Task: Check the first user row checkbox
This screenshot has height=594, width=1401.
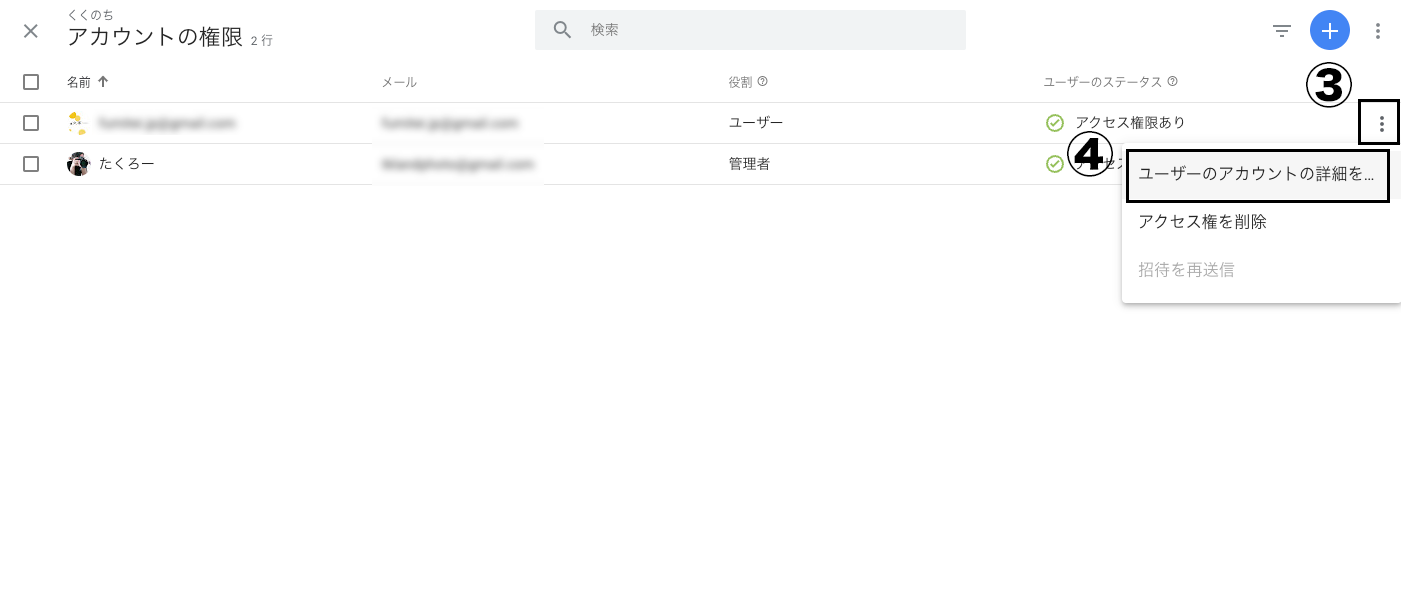Action: [31, 123]
